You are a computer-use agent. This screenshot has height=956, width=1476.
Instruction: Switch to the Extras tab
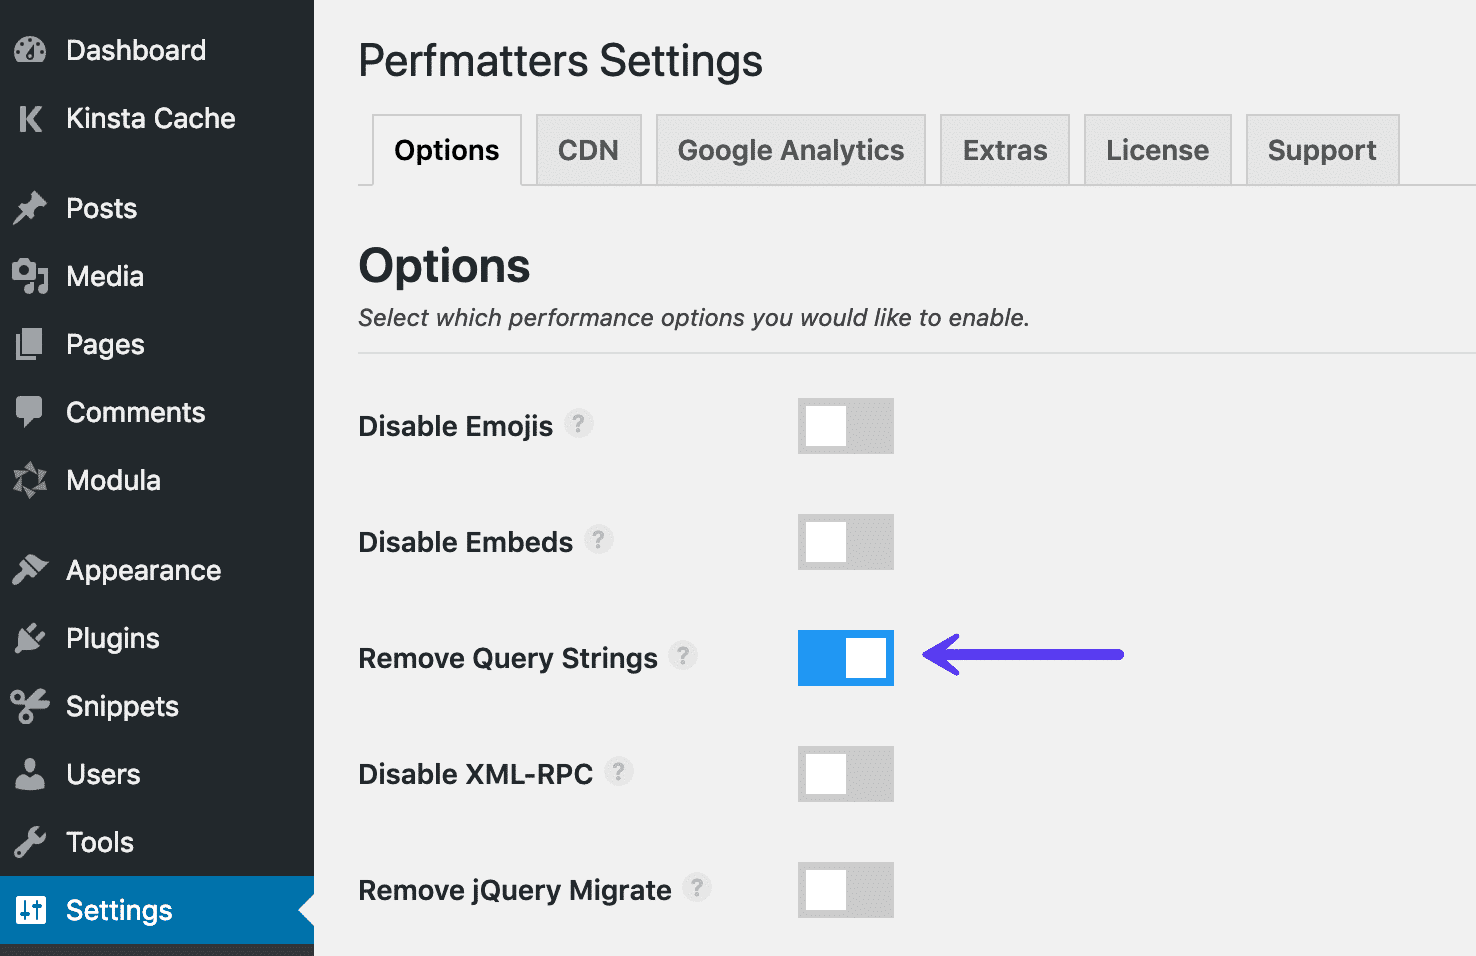pyautogui.click(x=1004, y=149)
